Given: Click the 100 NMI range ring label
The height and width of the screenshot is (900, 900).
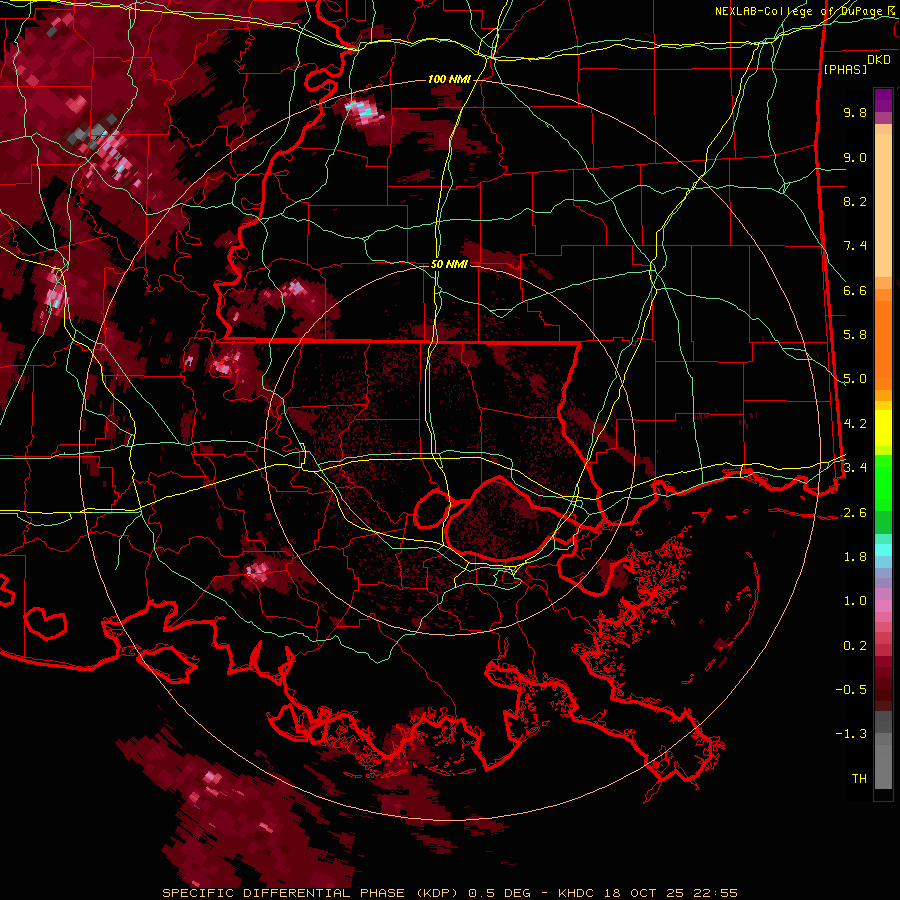Looking at the screenshot, I should coord(449,79).
